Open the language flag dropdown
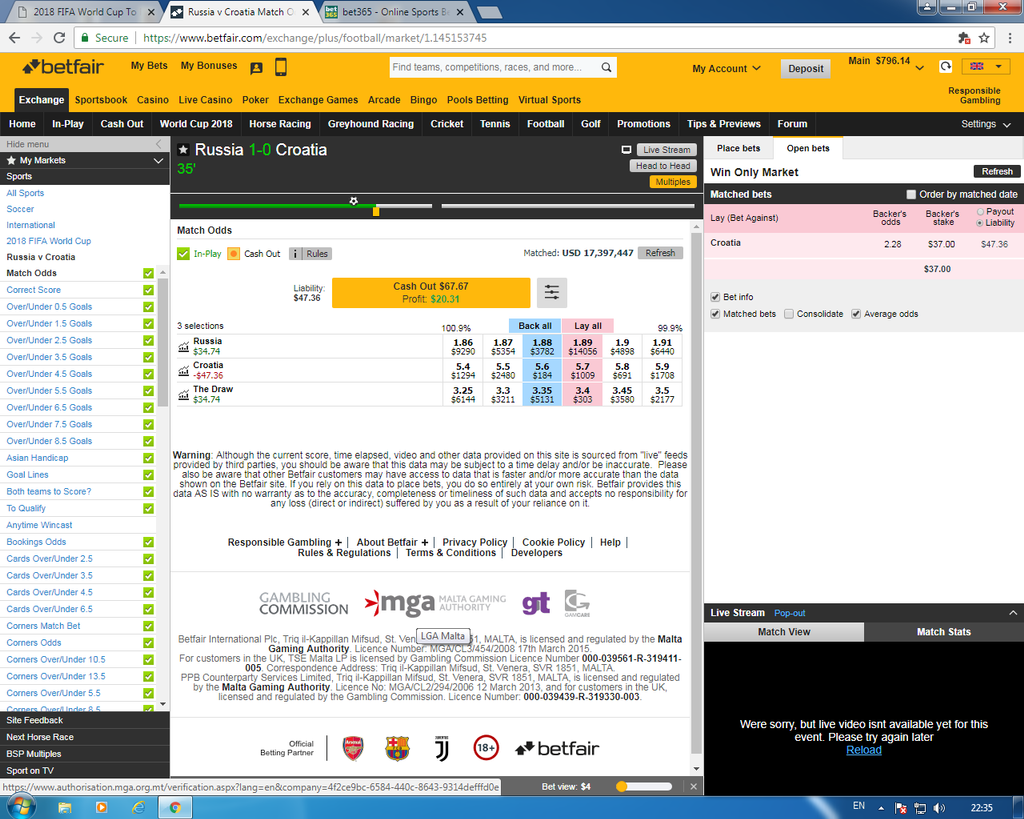This screenshot has width=1024, height=819. coord(987,66)
